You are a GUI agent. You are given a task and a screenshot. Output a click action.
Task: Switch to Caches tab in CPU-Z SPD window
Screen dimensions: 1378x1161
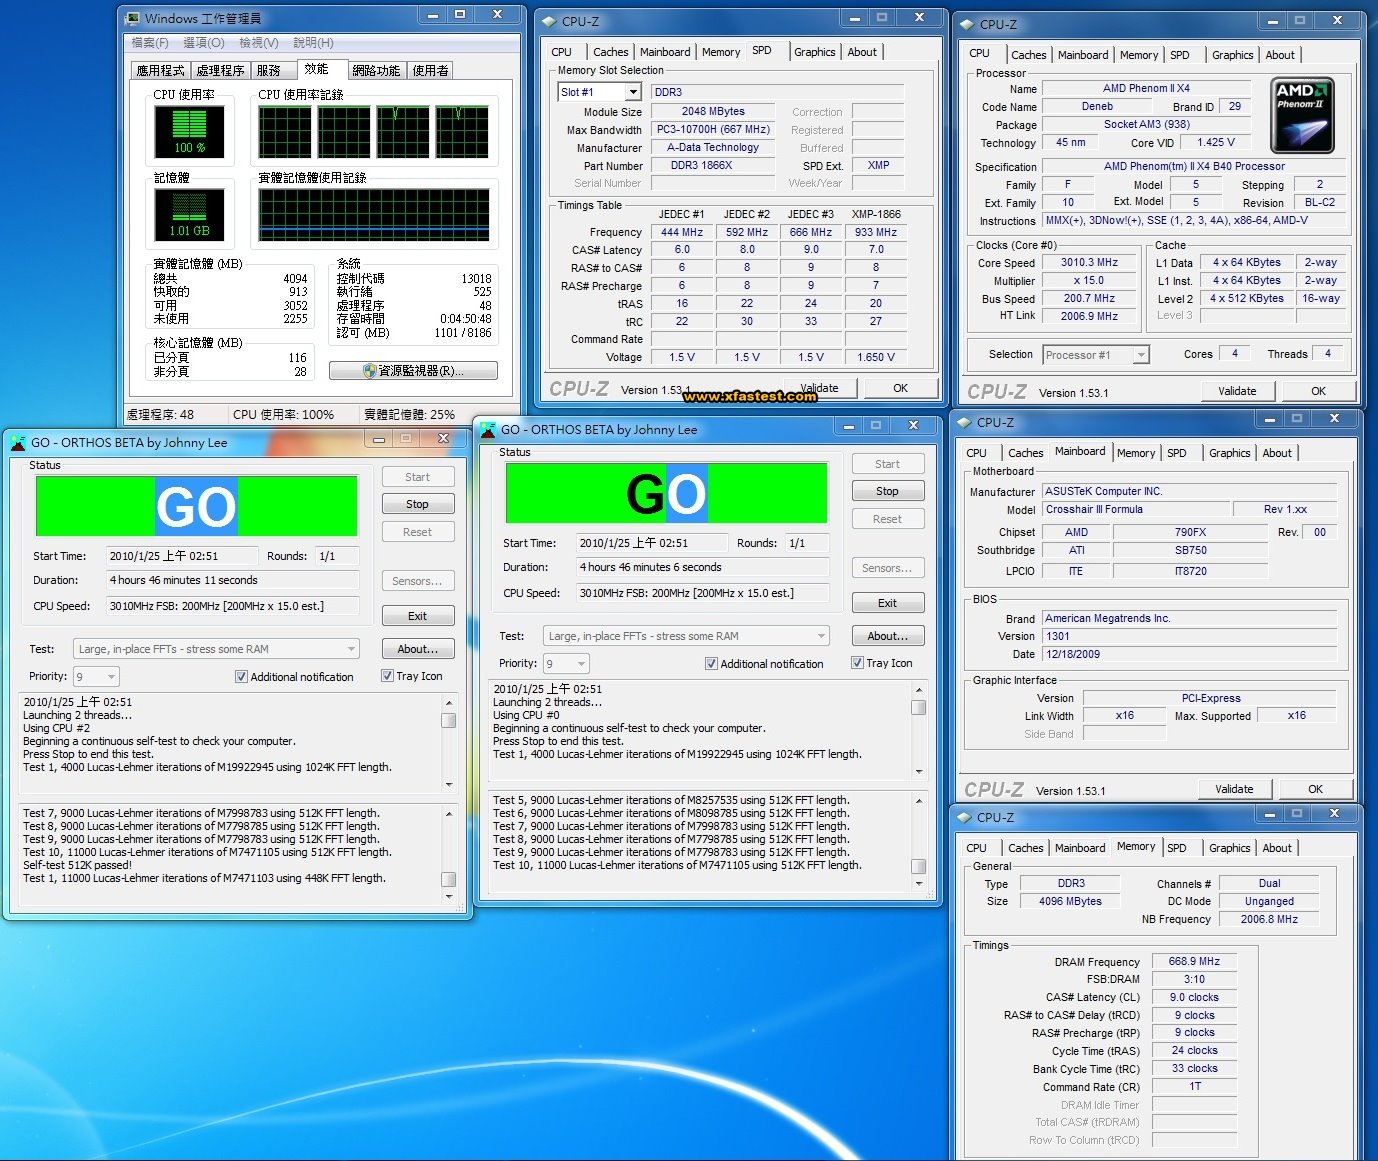coord(610,52)
